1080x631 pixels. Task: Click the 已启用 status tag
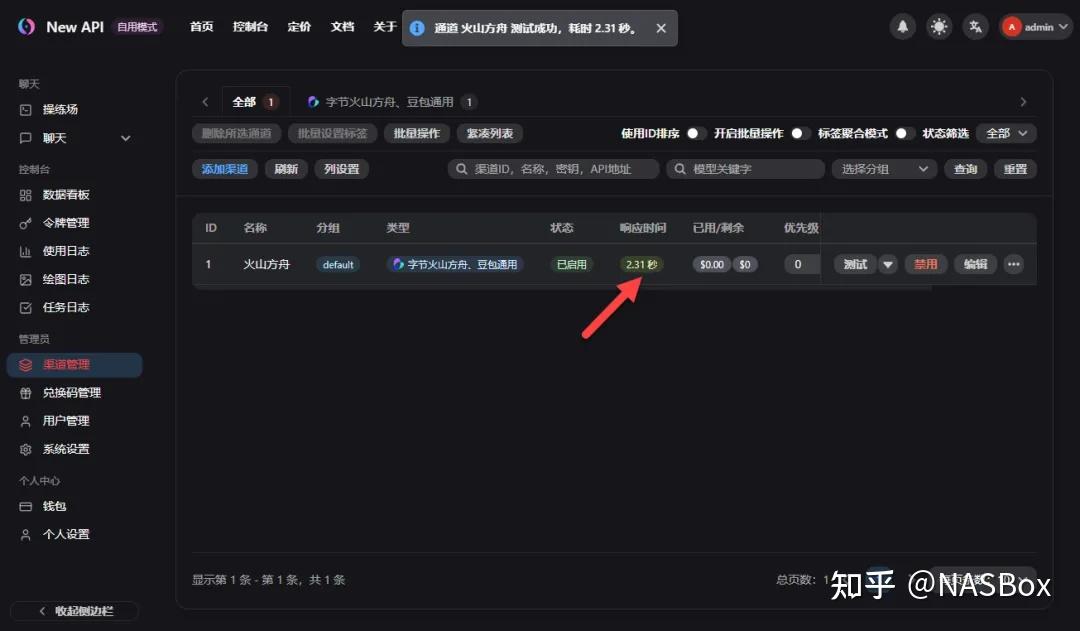(x=572, y=265)
